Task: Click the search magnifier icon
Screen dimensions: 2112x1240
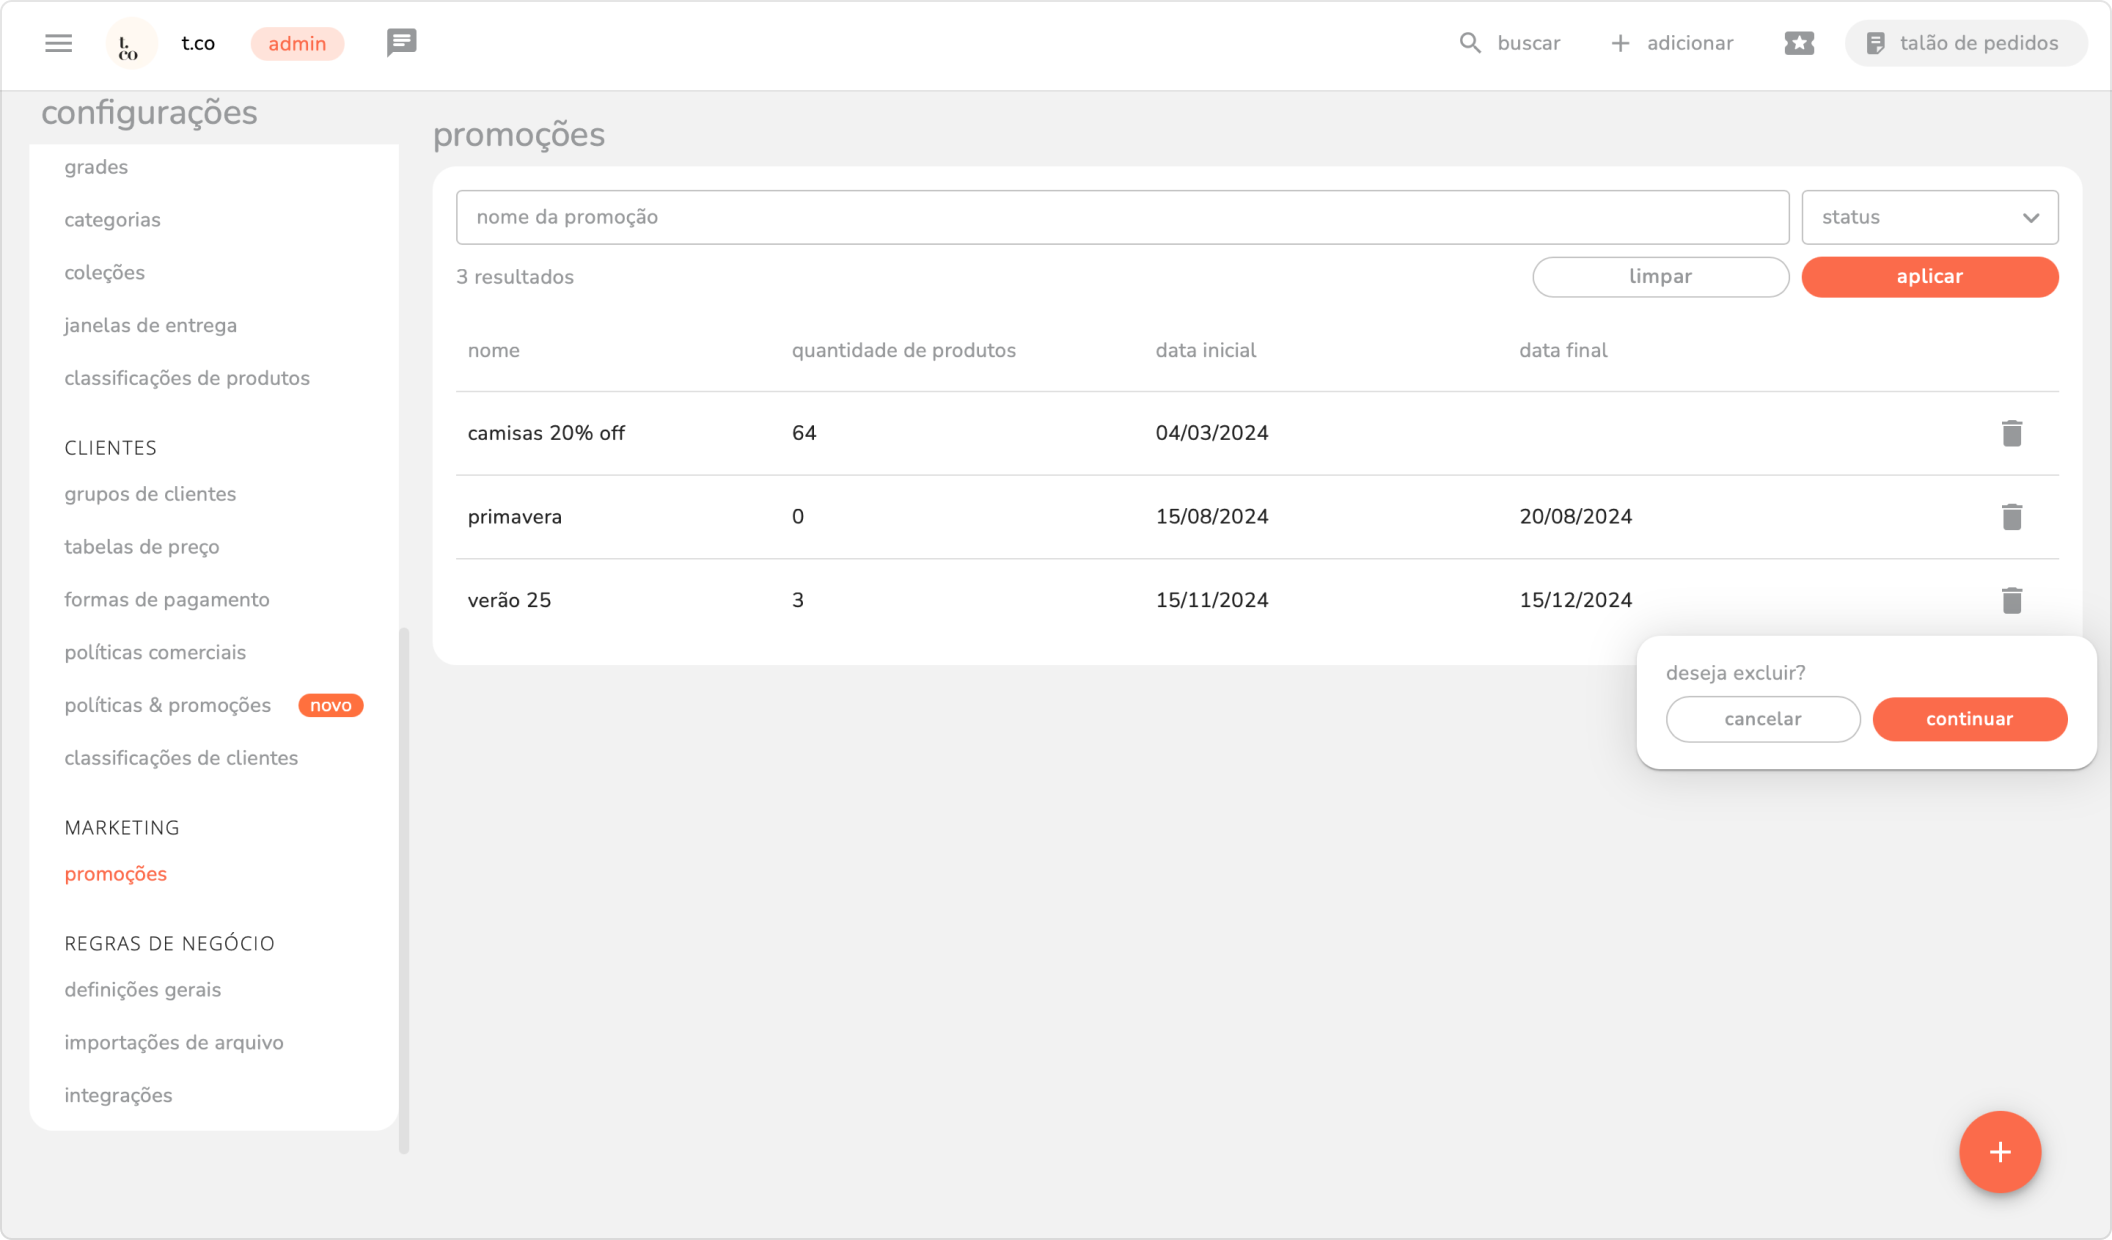Action: 1469,43
